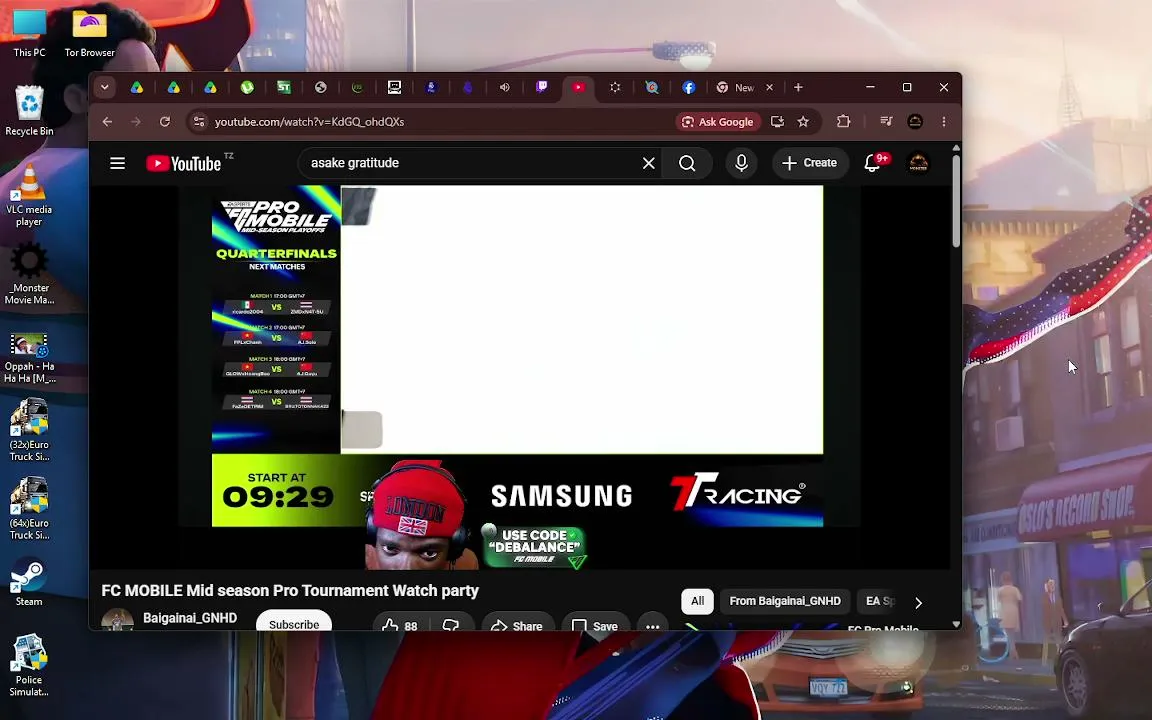Click Ask Google in the address bar
The image size is (1152, 720).
click(x=717, y=122)
